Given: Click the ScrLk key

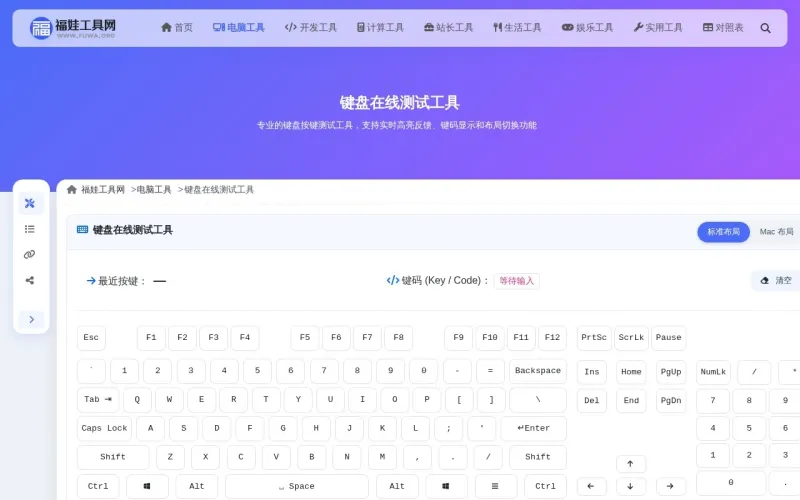Looking at the screenshot, I should [631, 338].
